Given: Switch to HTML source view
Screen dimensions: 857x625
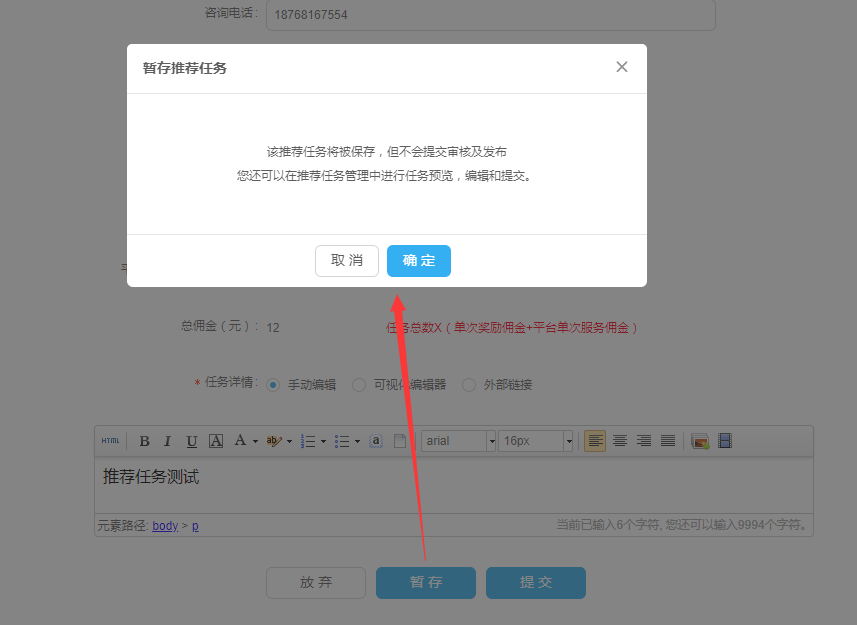Looking at the screenshot, I should [x=110, y=441].
